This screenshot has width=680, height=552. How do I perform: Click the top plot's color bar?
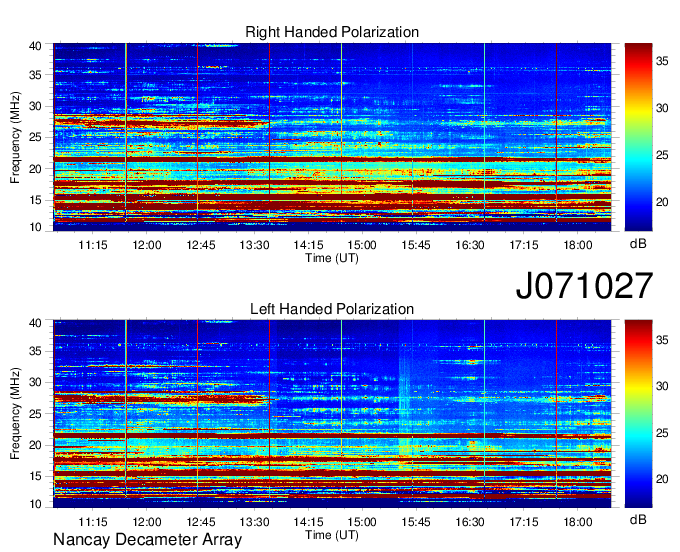click(x=638, y=137)
